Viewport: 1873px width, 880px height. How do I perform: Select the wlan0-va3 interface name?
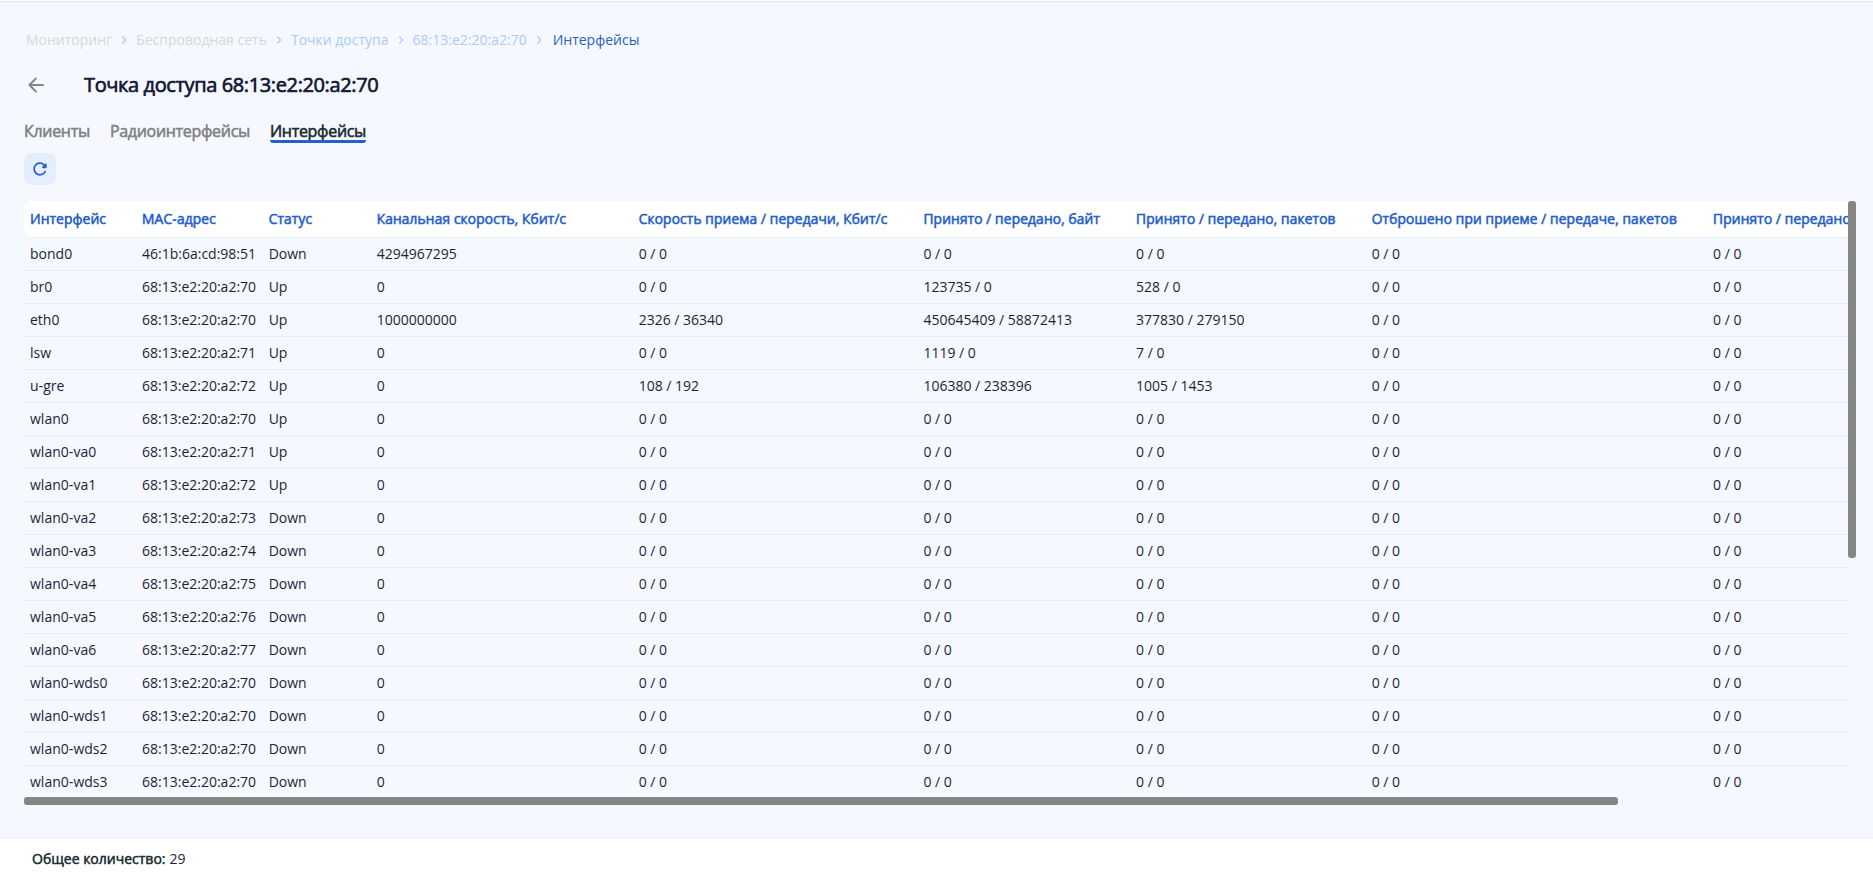pyautogui.click(x=63, y=551)
